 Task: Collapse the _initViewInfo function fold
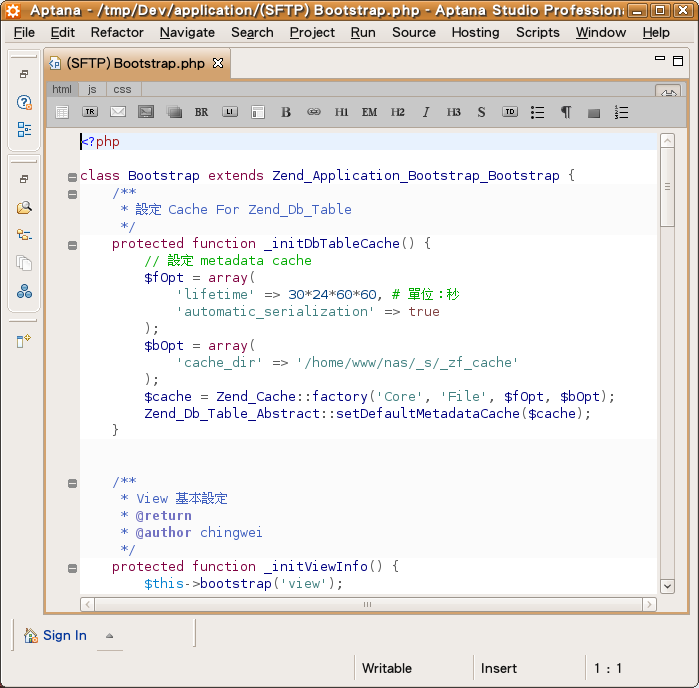[72, 567]
